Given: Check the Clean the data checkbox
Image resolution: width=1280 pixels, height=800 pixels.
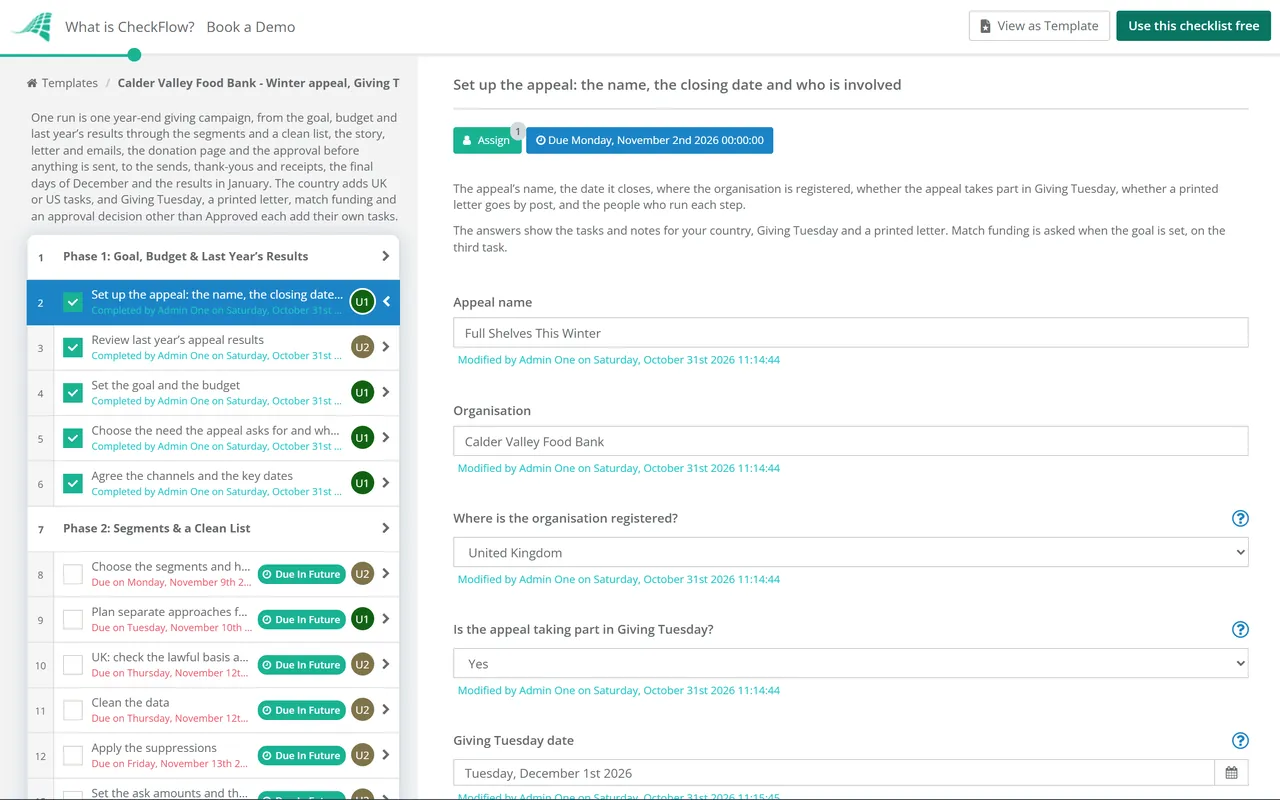Looking at the screenshot, I should pyautogui.click(x=73, y=710).
